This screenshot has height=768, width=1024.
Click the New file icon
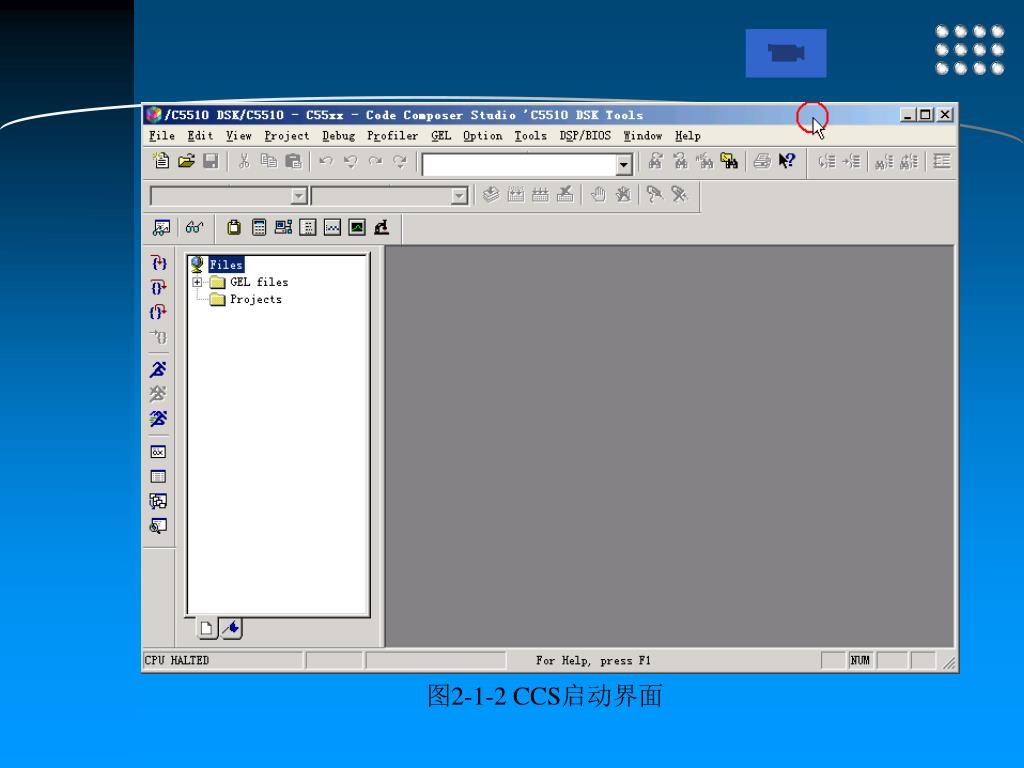(161, 161)
